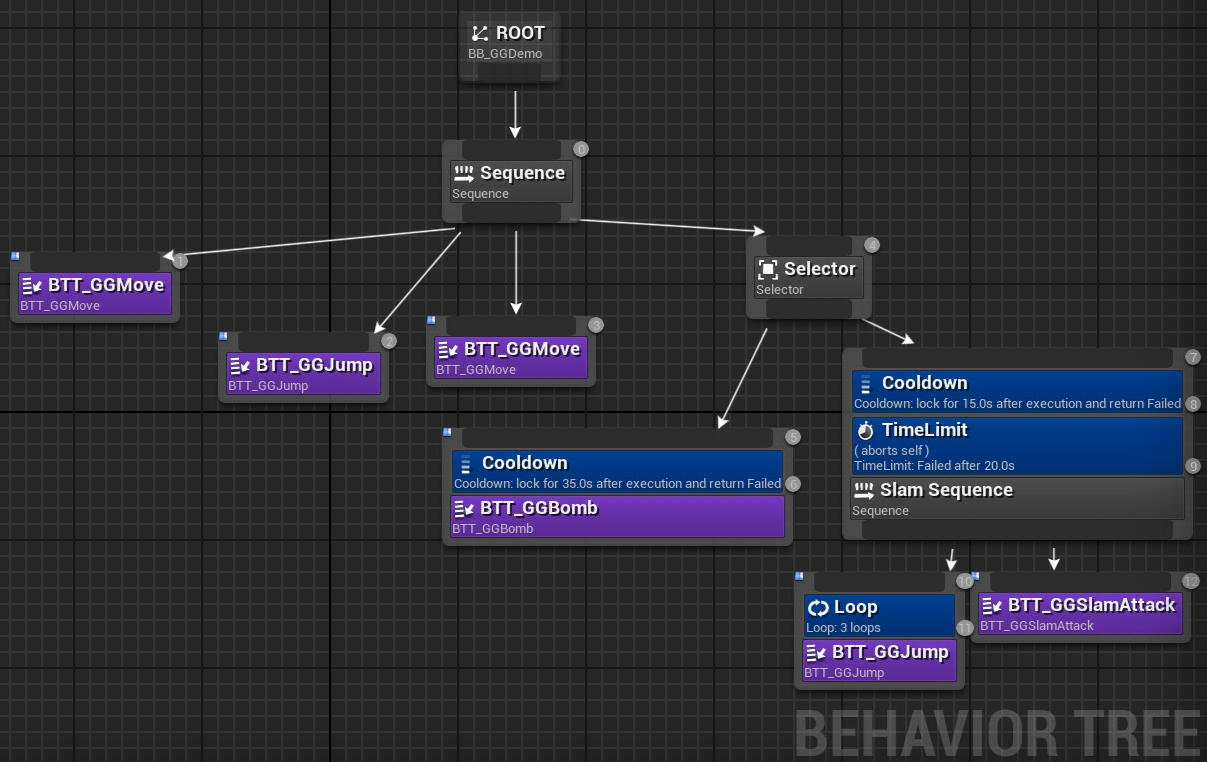Screen dimensions: 1207x762
Task: Click the BTT_GGSlamAttack task icon
Action: [x=992, y=605]
